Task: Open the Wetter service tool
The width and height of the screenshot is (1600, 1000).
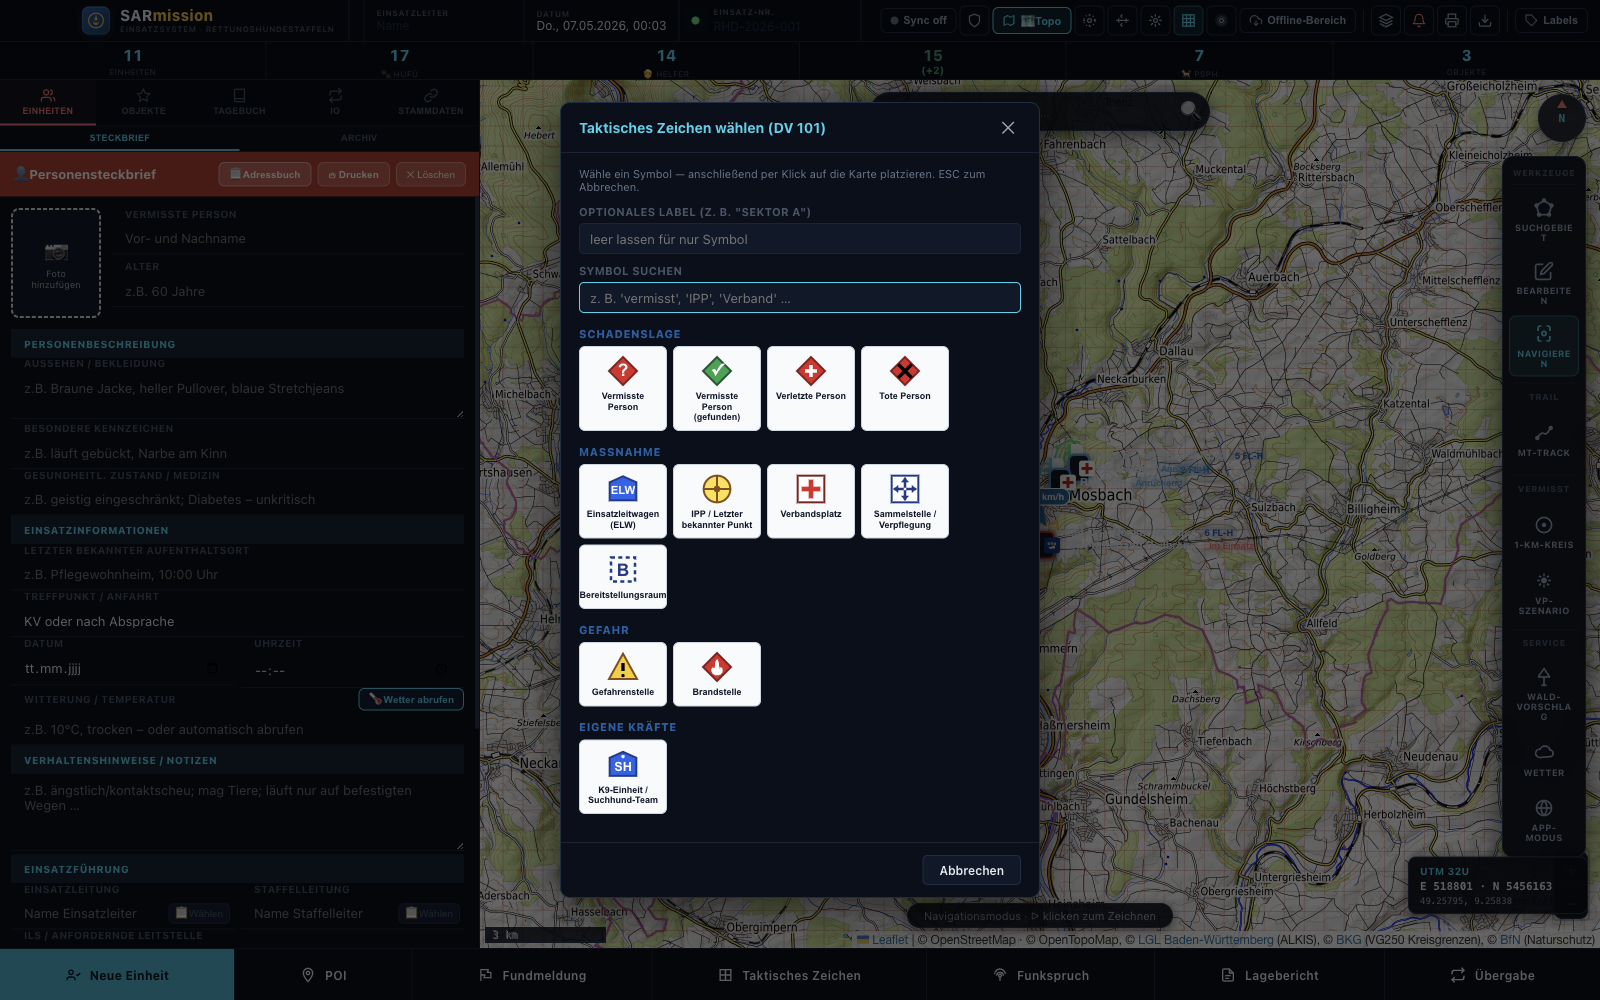Action: (1544, 760)
